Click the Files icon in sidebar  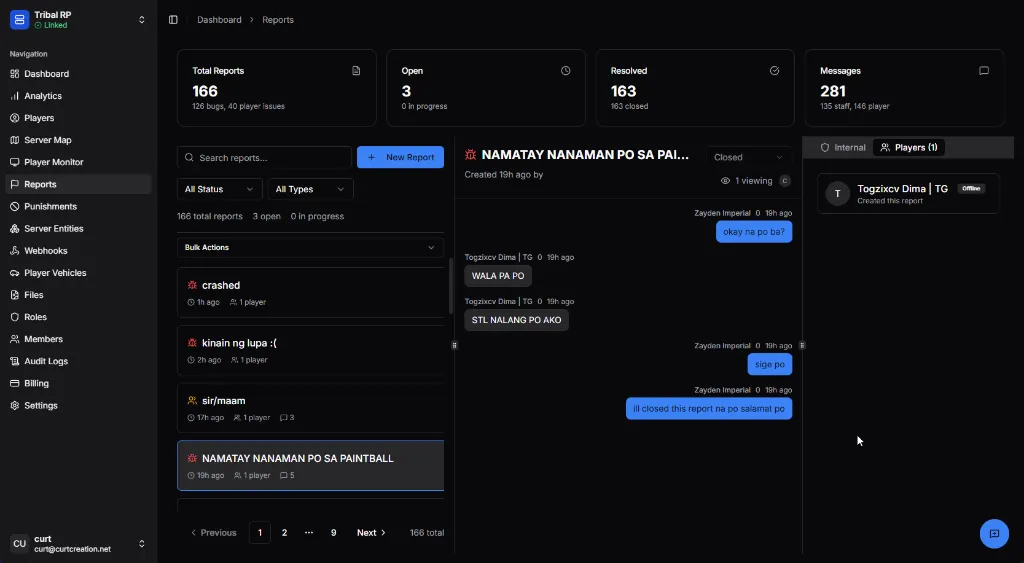point(15,295)
